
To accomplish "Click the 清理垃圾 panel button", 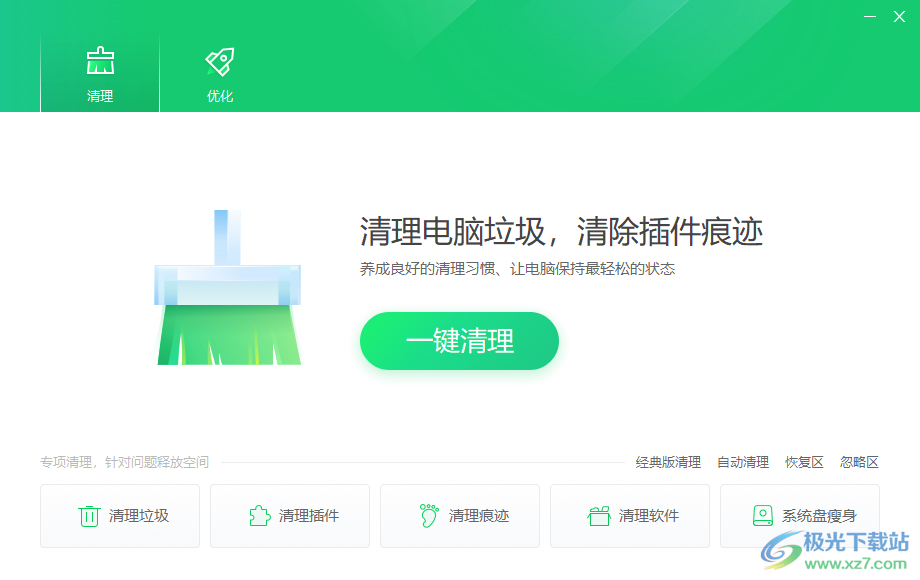I will pyautogui.click(x=120, y=516).
